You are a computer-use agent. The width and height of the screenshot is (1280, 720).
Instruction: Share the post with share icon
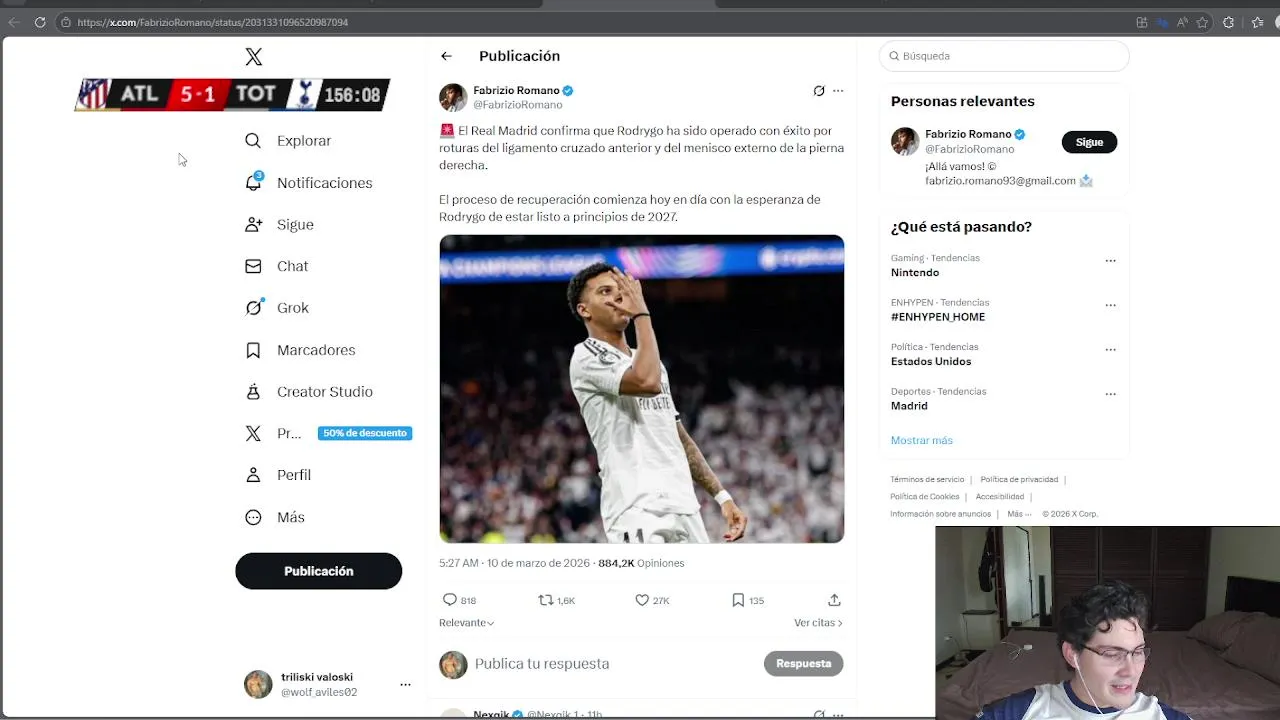(x=834, y=600)
